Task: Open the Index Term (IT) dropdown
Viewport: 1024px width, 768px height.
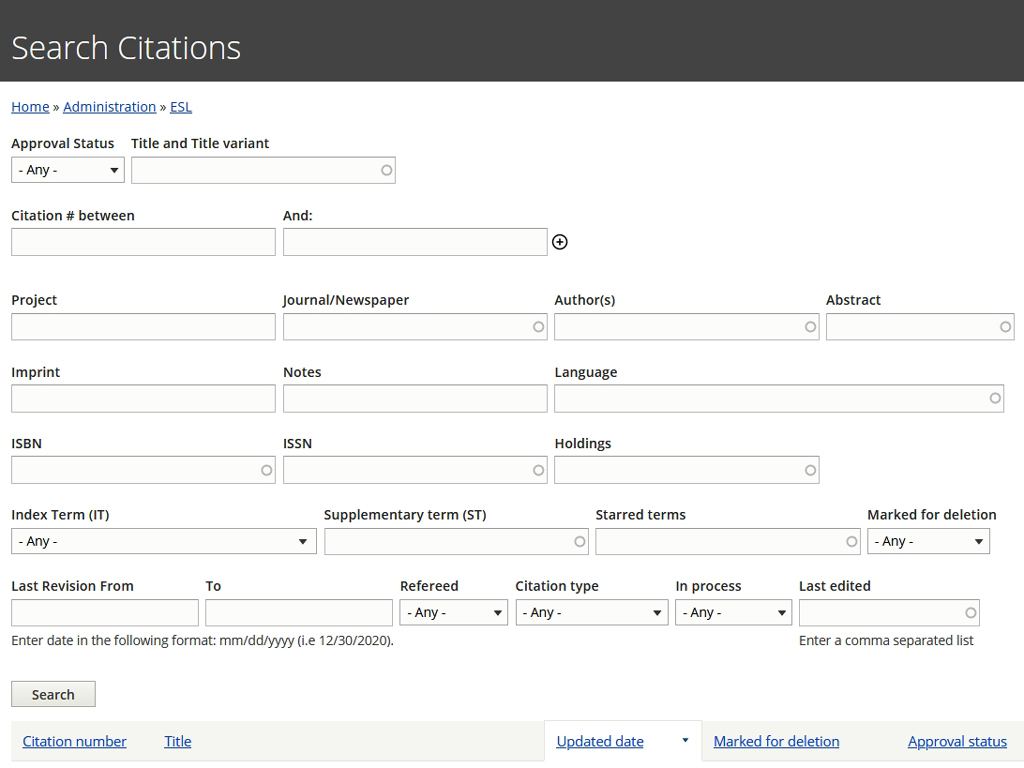Action: coord(162,541)
